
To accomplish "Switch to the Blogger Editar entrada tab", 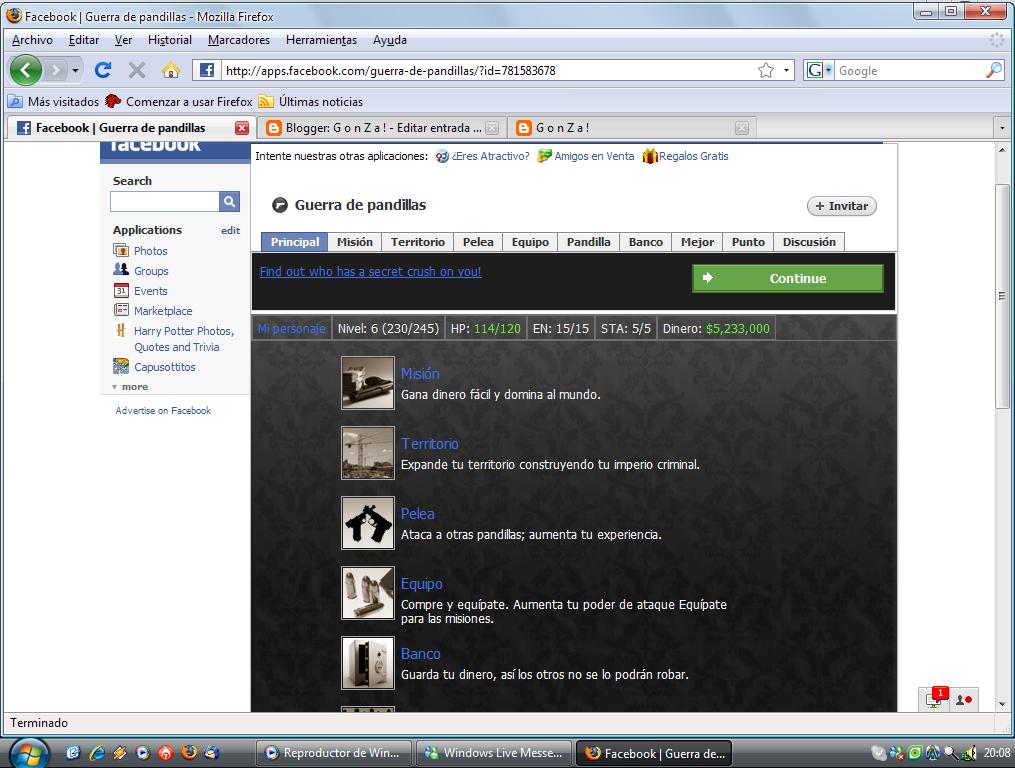I will (383, 128).
